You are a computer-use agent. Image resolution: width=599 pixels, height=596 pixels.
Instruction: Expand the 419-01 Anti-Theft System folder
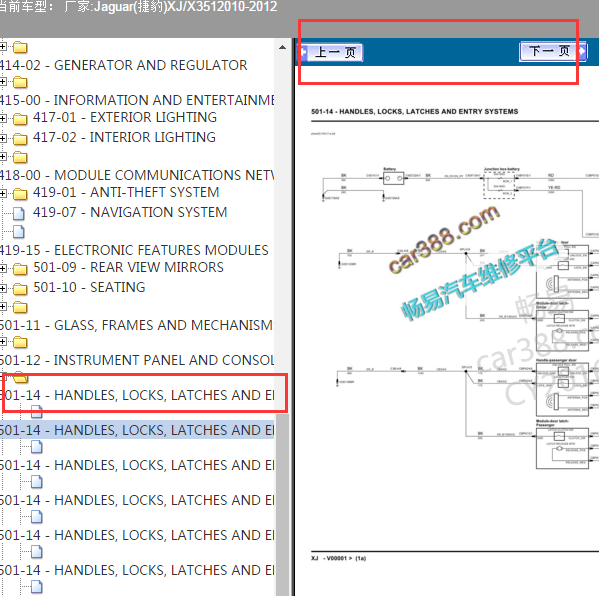point(3,193)
